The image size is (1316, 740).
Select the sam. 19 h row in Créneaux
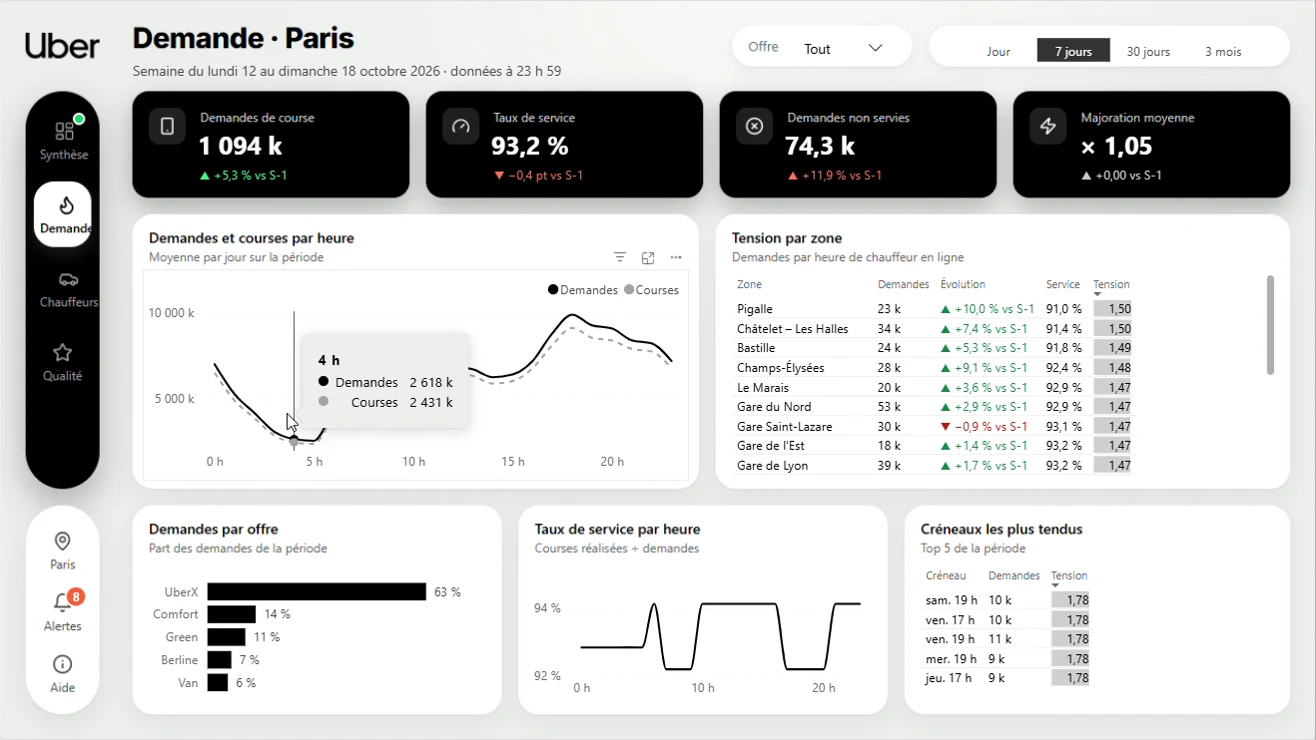click(x=1007, y=600)
